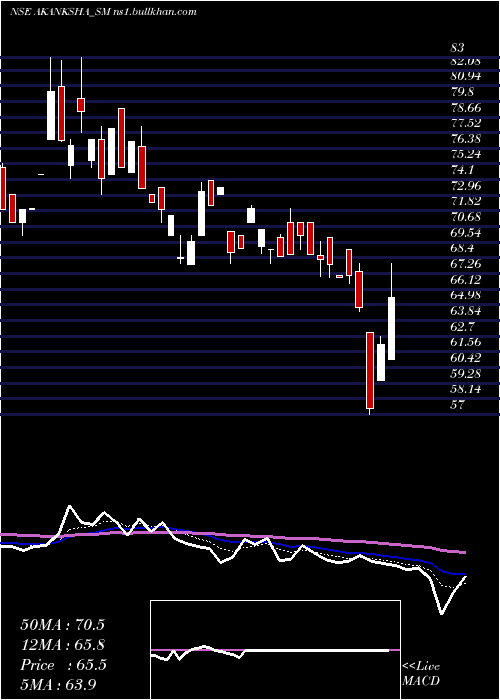Click the 64.98 price axis label
The image size is (500, 700).
point(466,295)
